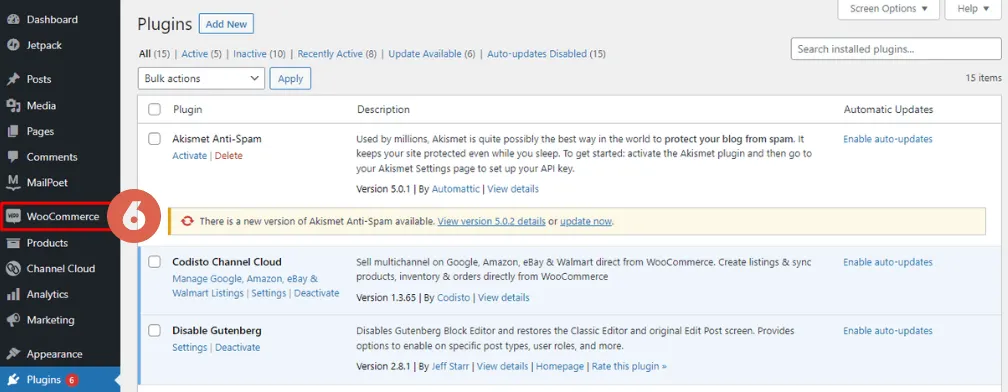The height and width of the screenshot is (392, 1008).
Task: Enable auto-updates for Disable Gutenberg
Action: [x=888, y=331]
